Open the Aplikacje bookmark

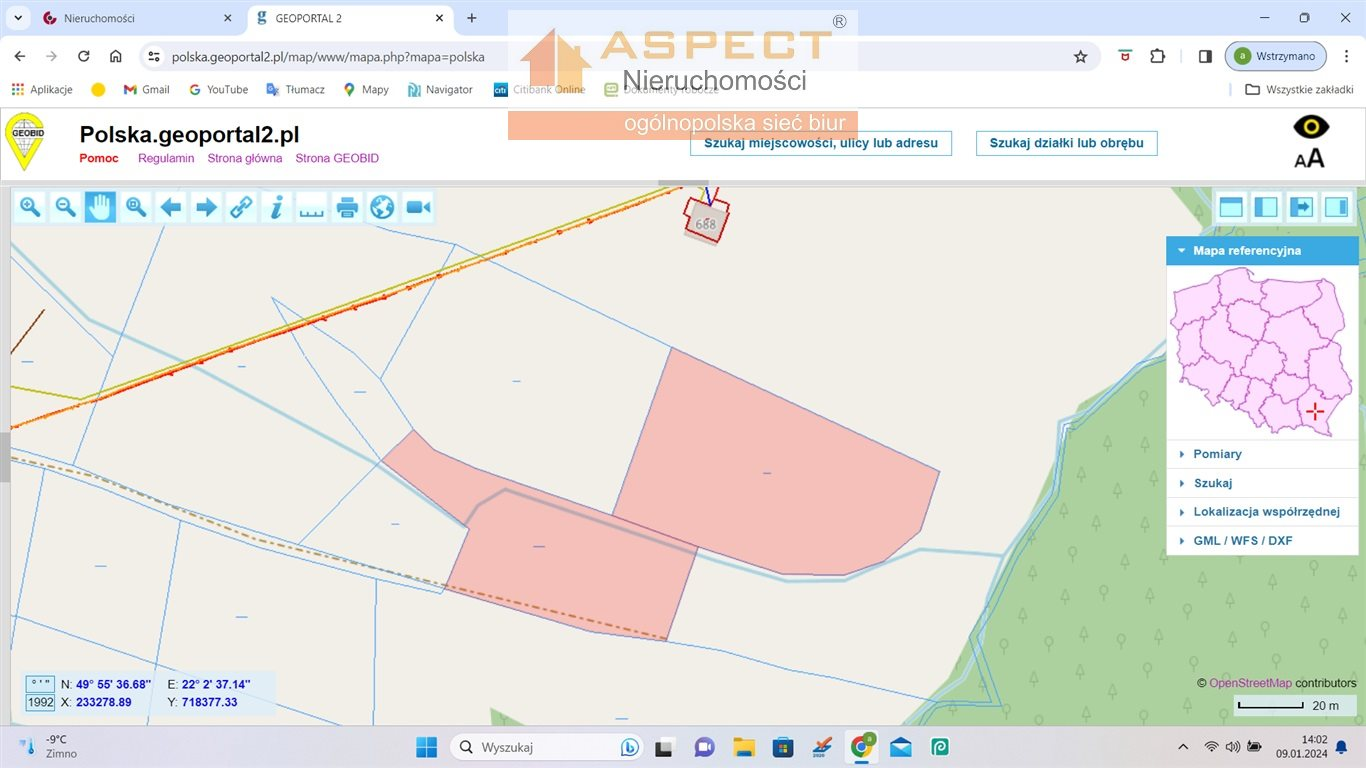(42, 89)
